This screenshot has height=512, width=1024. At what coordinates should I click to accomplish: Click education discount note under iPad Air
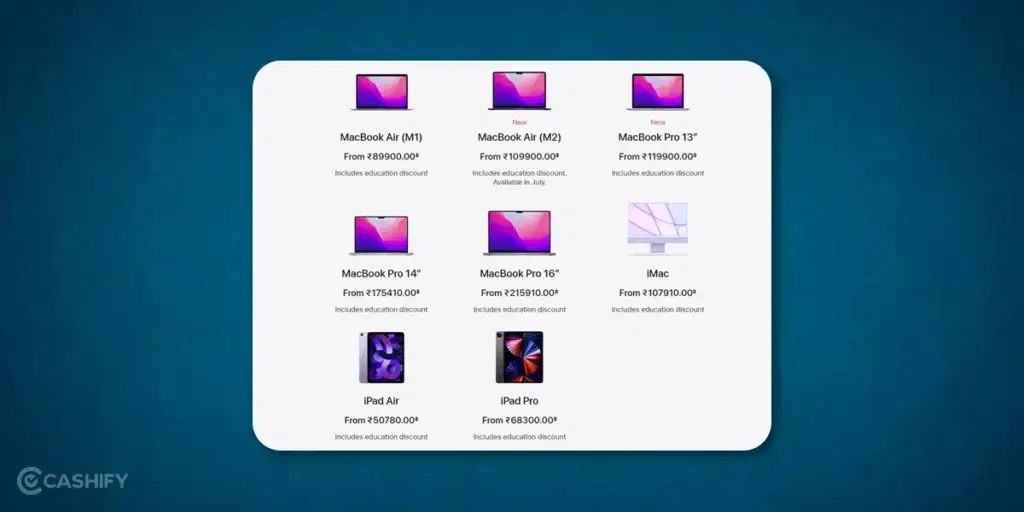pos(381,437)
